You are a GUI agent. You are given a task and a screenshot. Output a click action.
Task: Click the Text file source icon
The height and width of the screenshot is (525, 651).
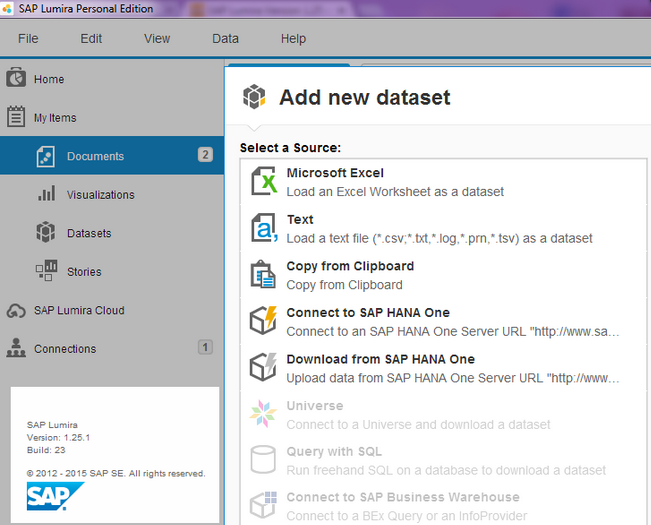(x=264, y=227)
